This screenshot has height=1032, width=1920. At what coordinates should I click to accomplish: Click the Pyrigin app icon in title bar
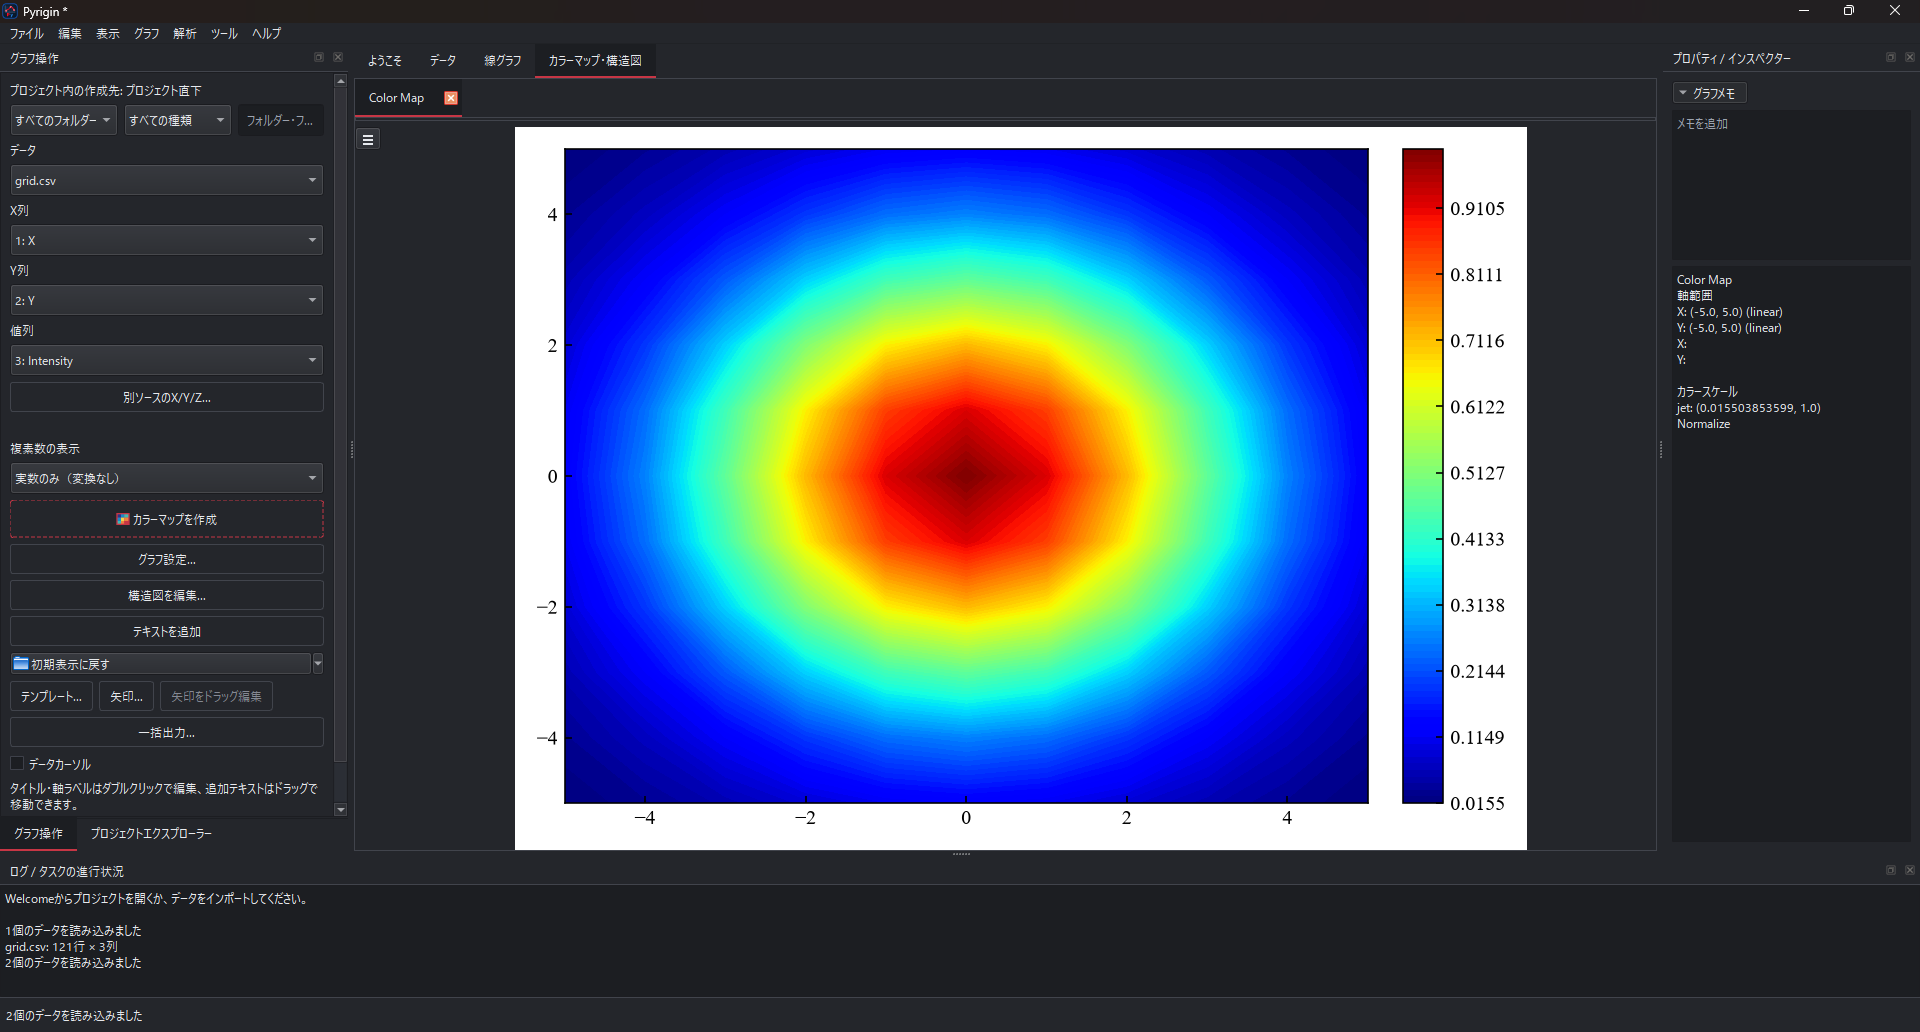pos(10,11)
